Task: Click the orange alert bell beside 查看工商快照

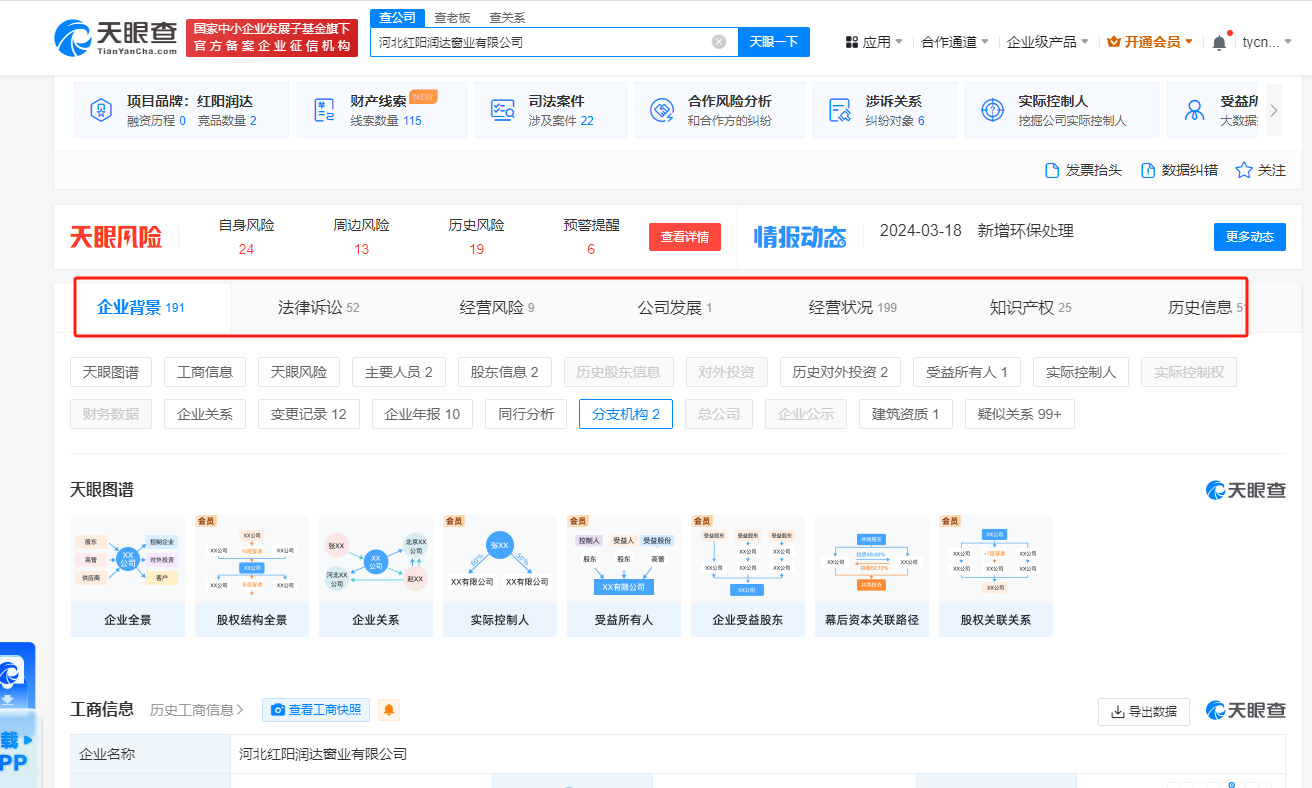Action: coord(389,710)
